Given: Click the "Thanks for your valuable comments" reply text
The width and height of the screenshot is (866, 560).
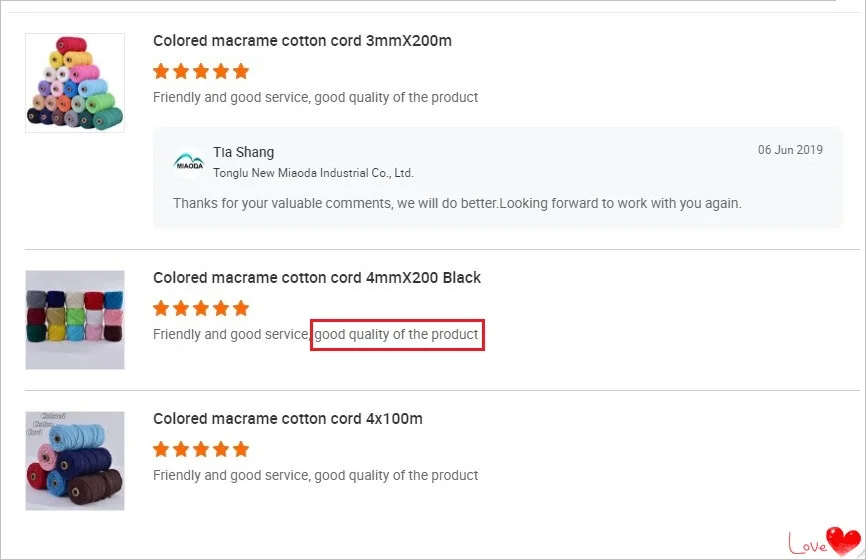Looking at the screenshot, I should (x=457, y=203).
